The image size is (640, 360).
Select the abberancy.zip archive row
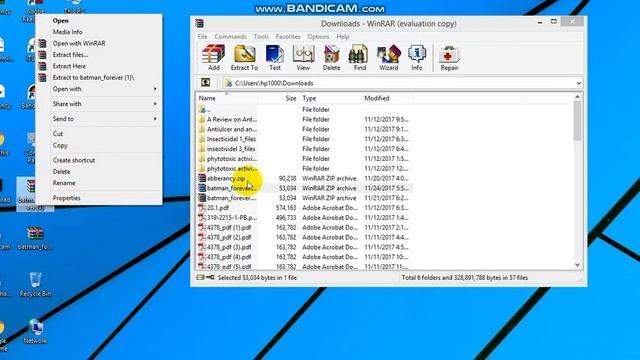[x=304, y=178]
